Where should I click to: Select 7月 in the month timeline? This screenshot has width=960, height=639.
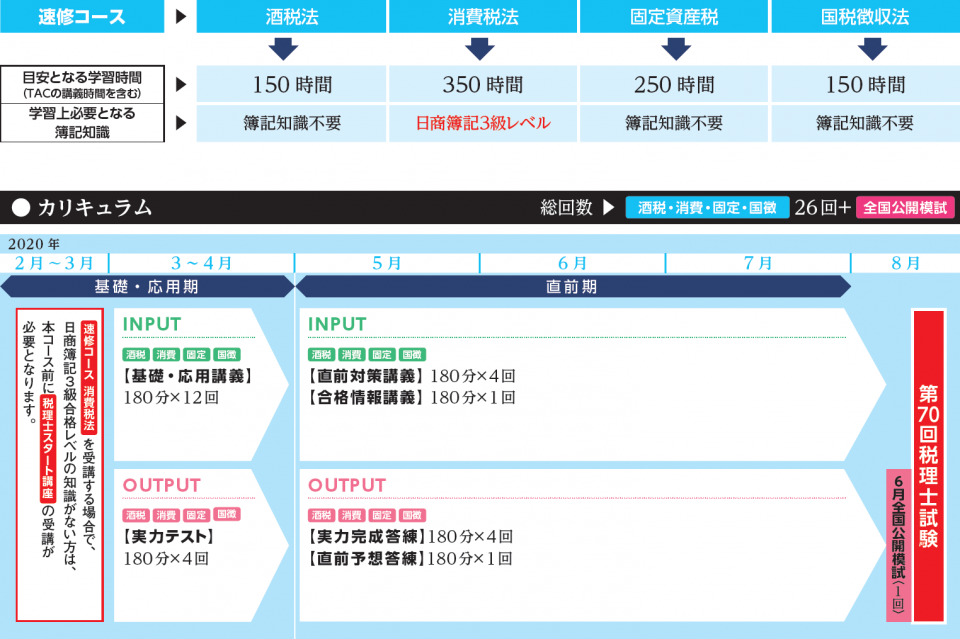coord(758,263)
